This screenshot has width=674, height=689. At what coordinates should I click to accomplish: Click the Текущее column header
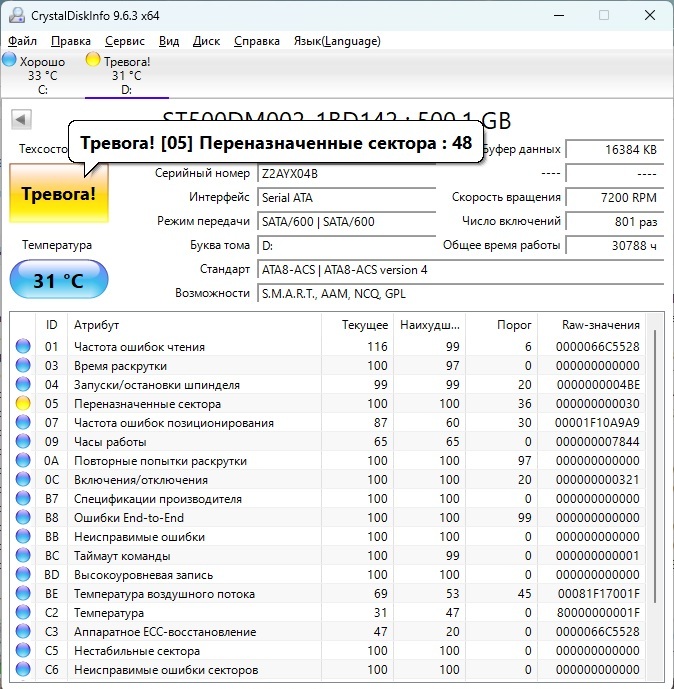(358, 325)
